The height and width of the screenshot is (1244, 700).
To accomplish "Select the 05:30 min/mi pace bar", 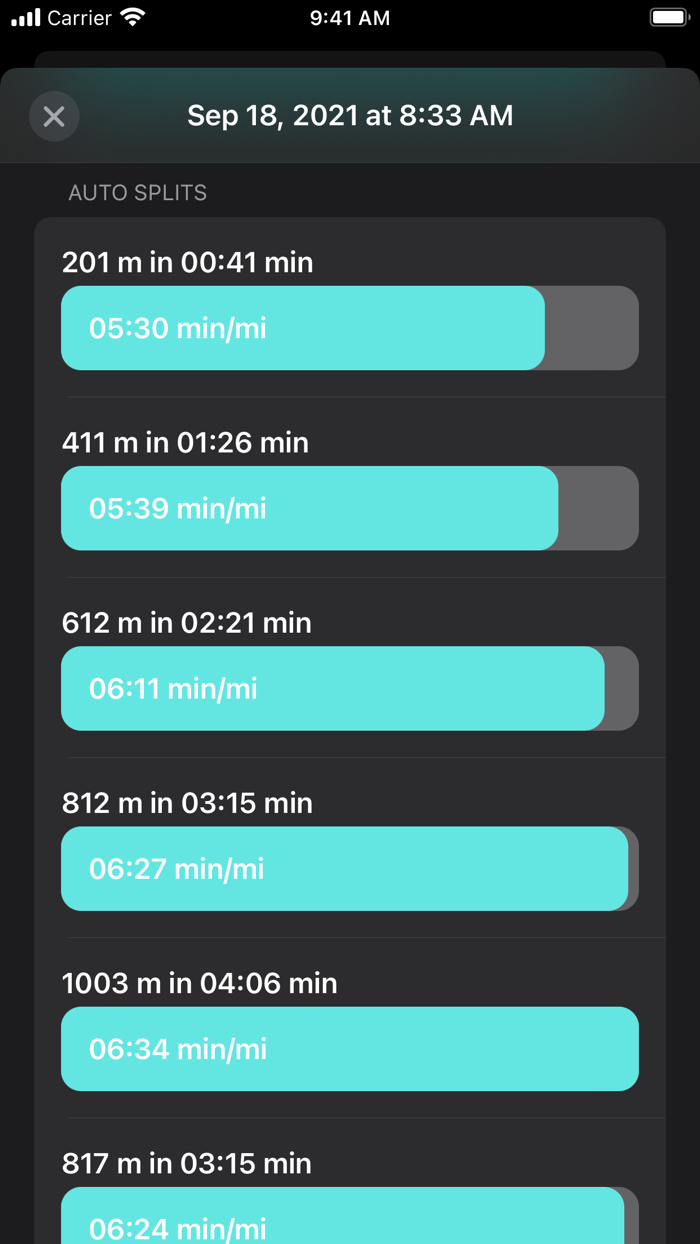I will point(300,327).
